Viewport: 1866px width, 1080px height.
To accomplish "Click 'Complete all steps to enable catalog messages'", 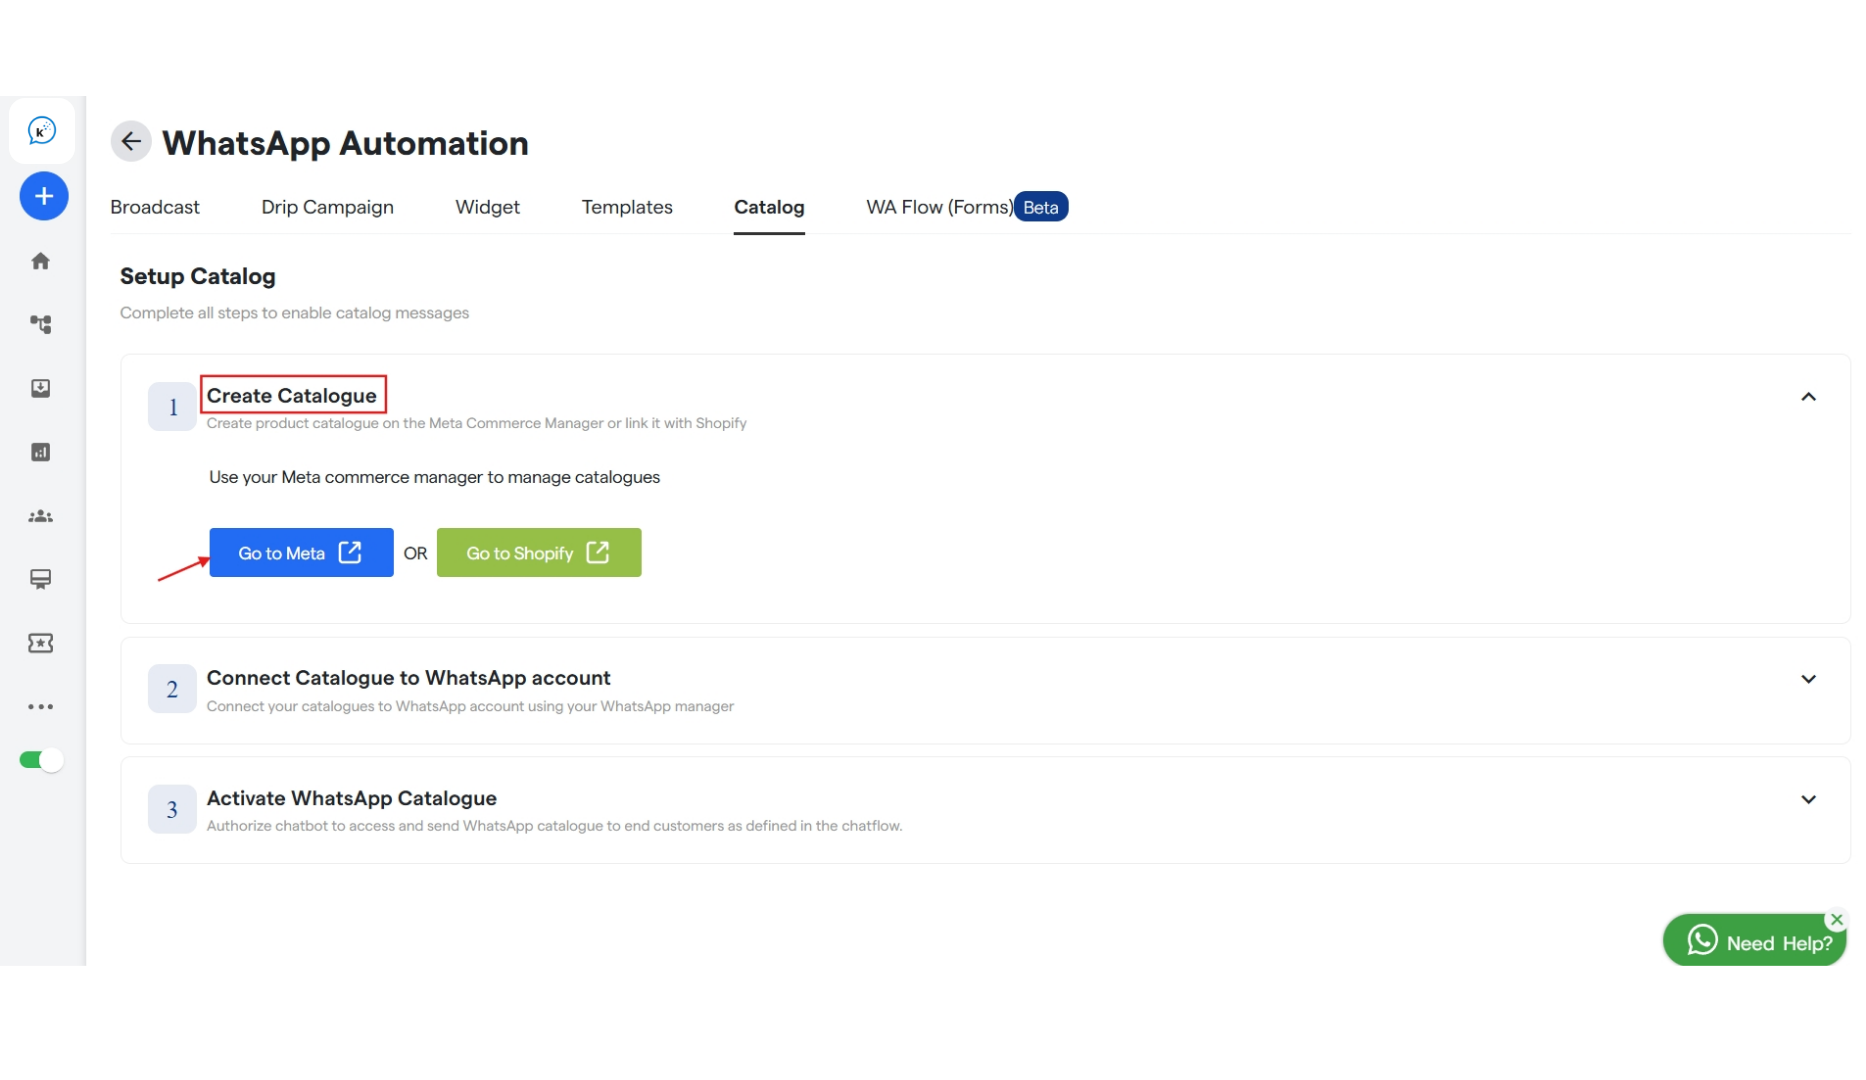I will click(x=294, y=313).
